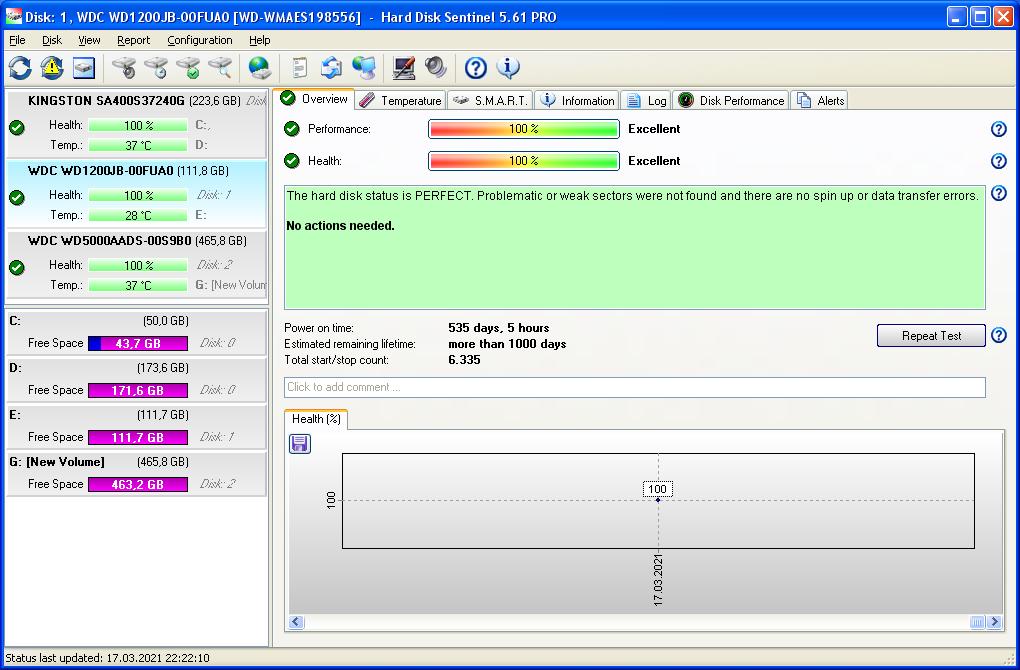The height and width of the screenshot is (670, 1020).
Task: Click the 100 data point on health graph
Action: pos(658,500)
